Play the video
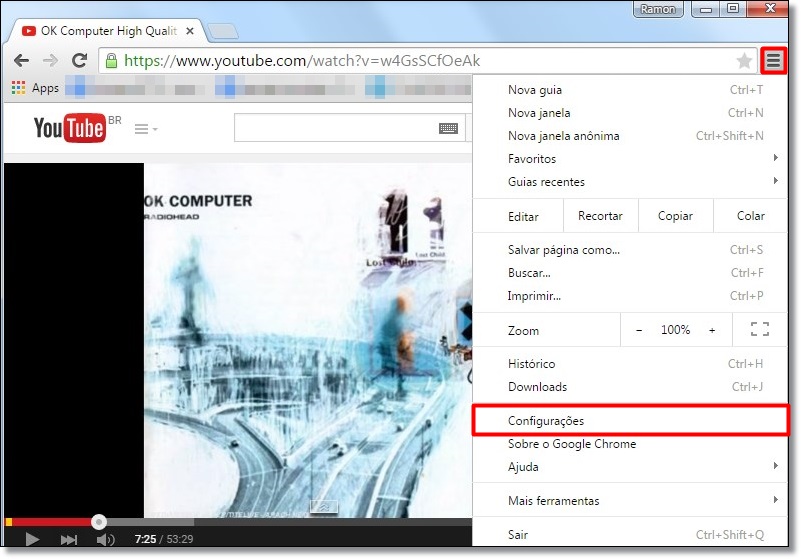 [x=32, y=539]
